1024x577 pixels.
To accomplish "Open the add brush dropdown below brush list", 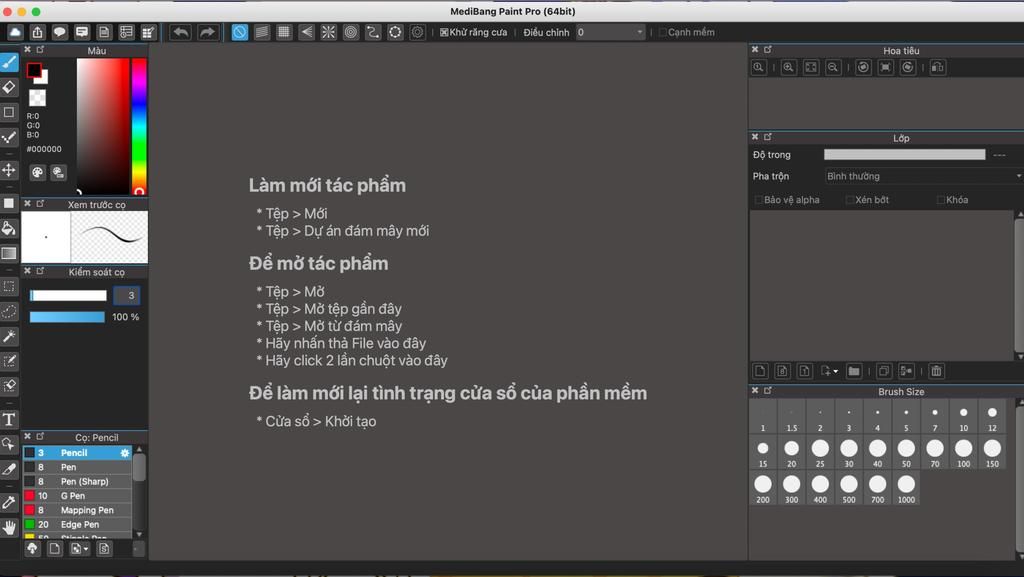I will point(79,549).
